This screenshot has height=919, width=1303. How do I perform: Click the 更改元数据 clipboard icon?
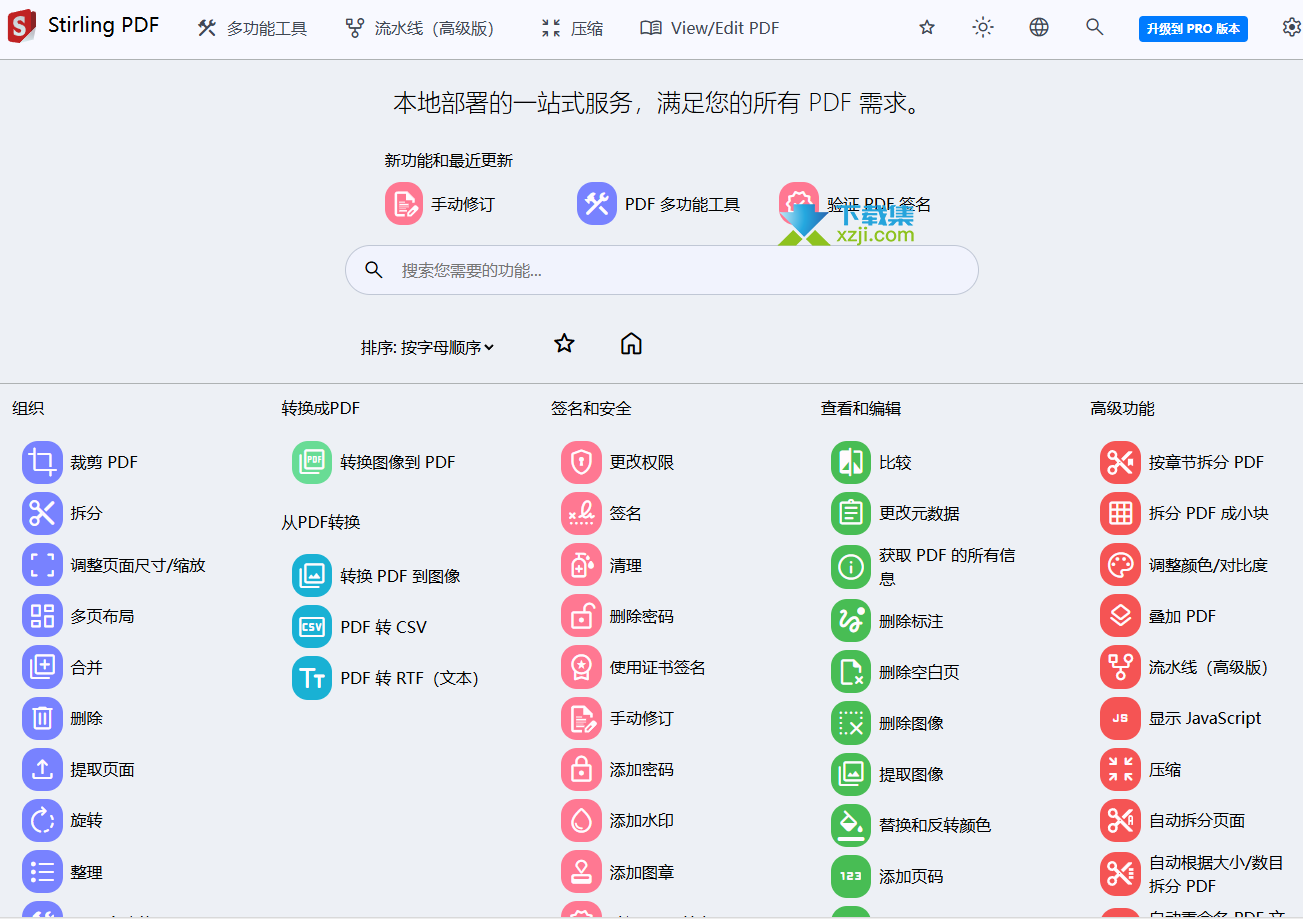[851, 513]
